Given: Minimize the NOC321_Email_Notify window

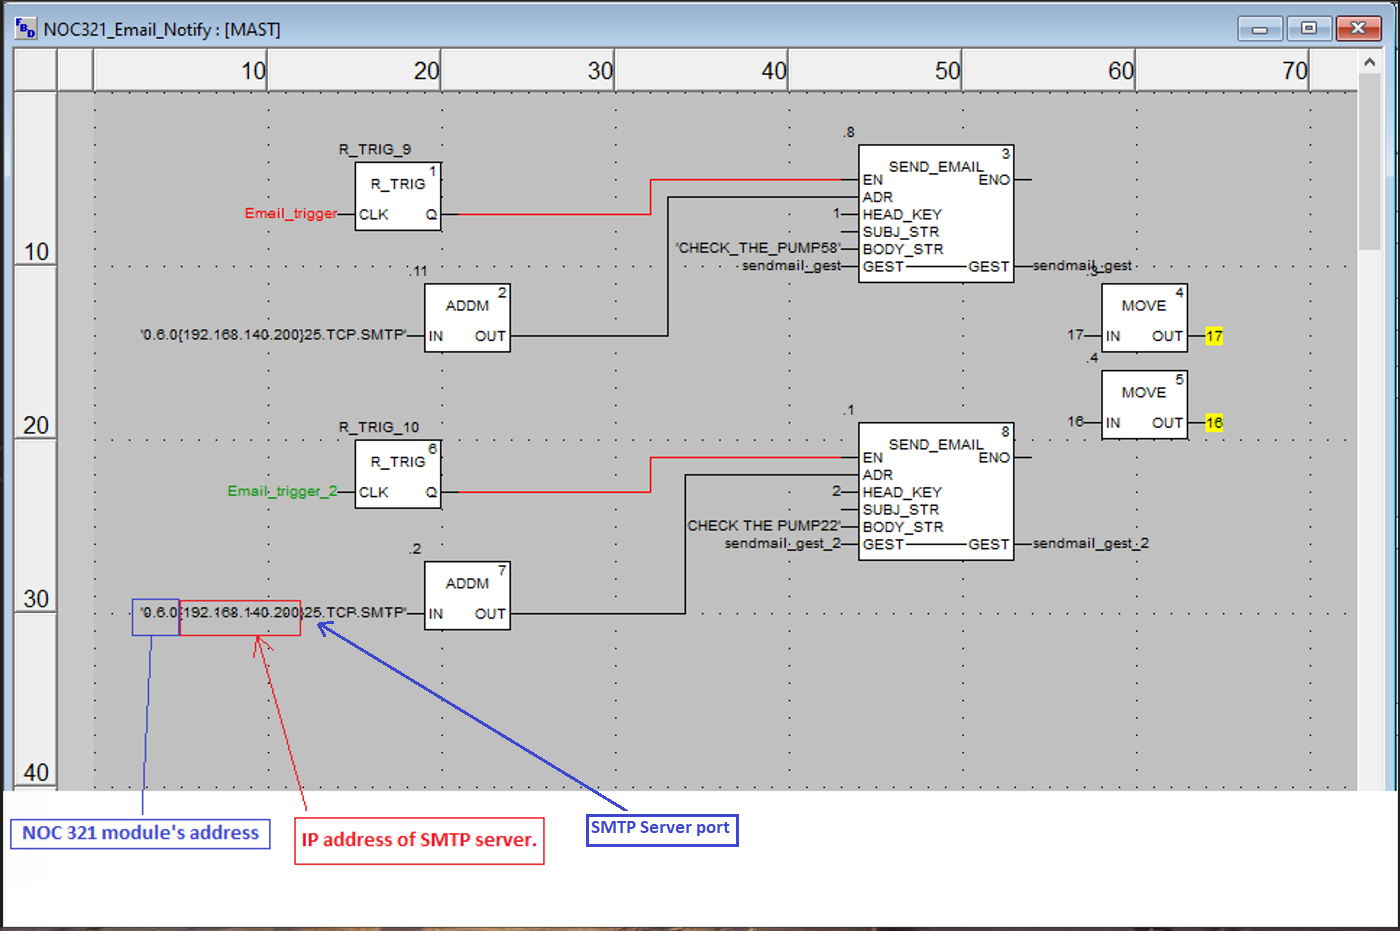Looking at the screenshot, I should 1260,29.
